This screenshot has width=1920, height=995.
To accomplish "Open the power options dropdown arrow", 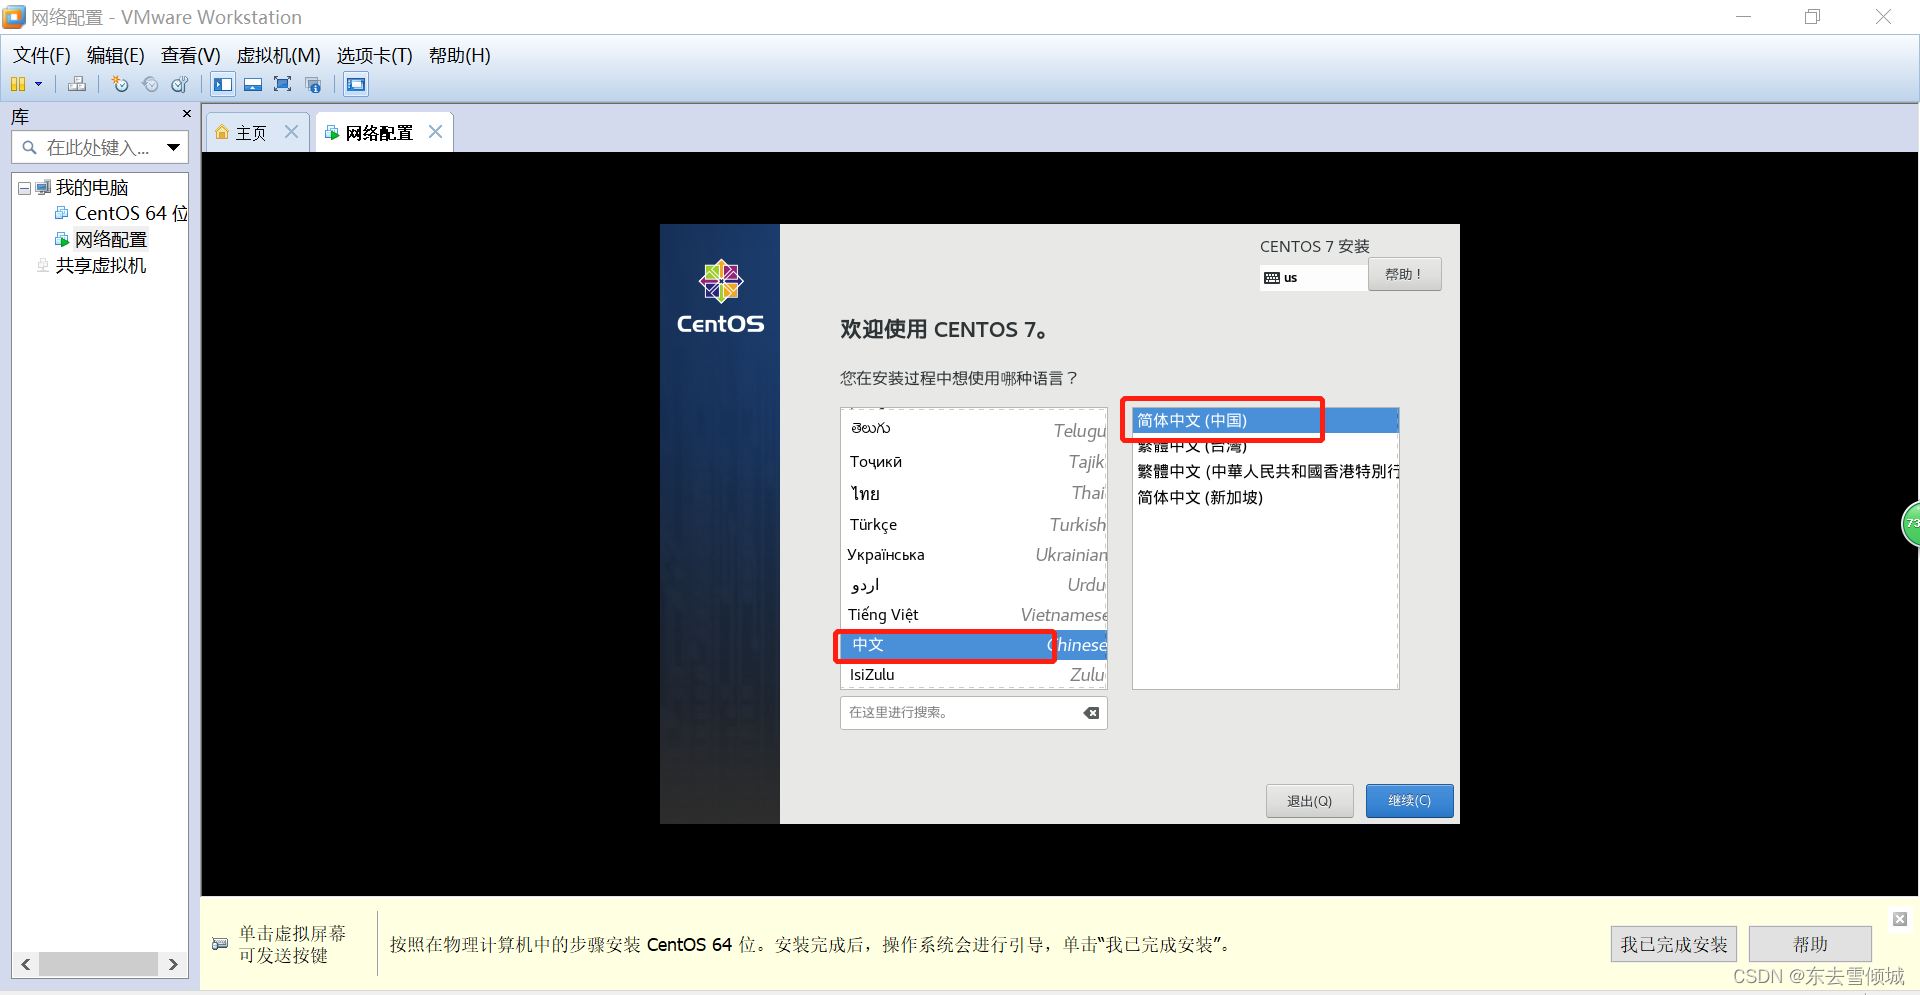I will (x=39, y=84).
